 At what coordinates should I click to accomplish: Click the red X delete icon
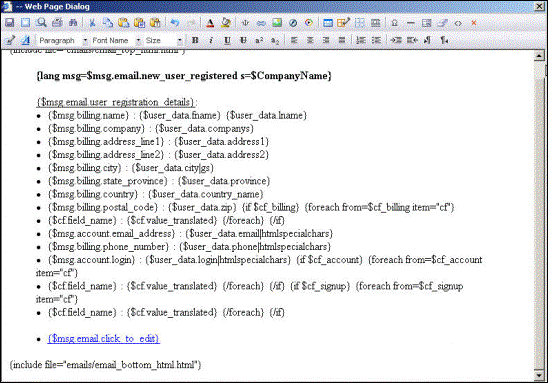[474, 23]
